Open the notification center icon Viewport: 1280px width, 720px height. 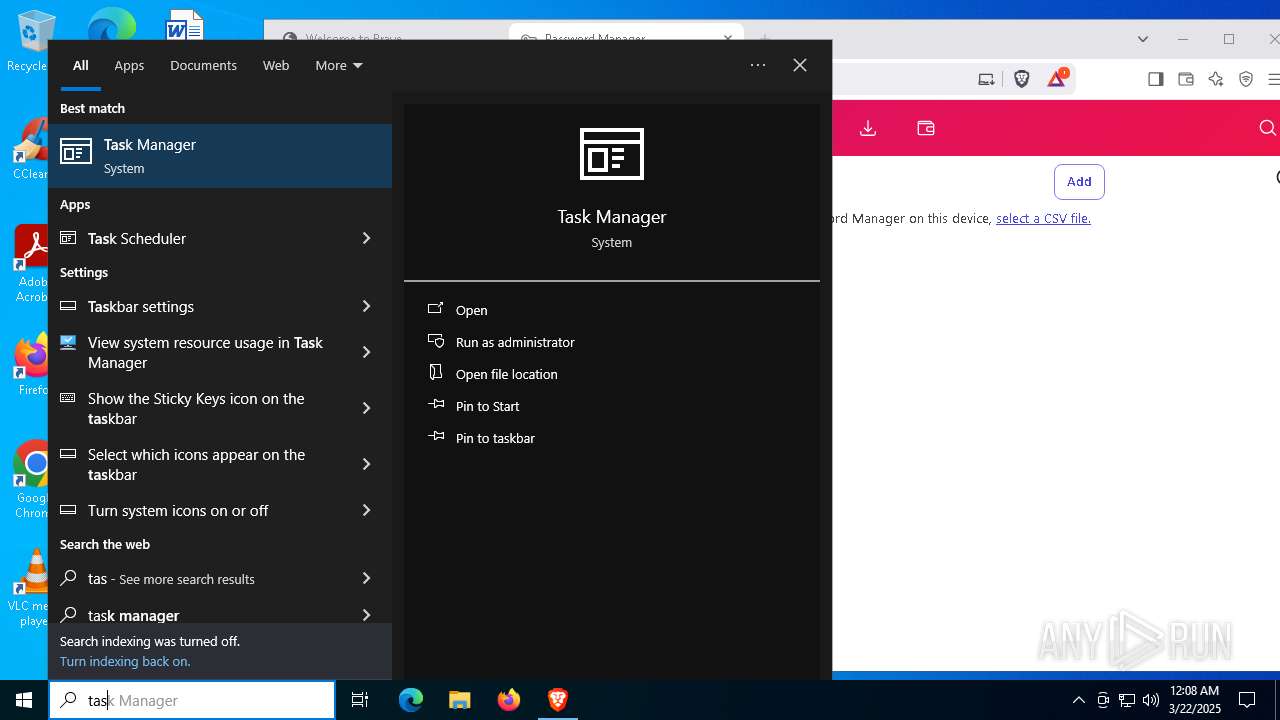[x=1247, y=700]
